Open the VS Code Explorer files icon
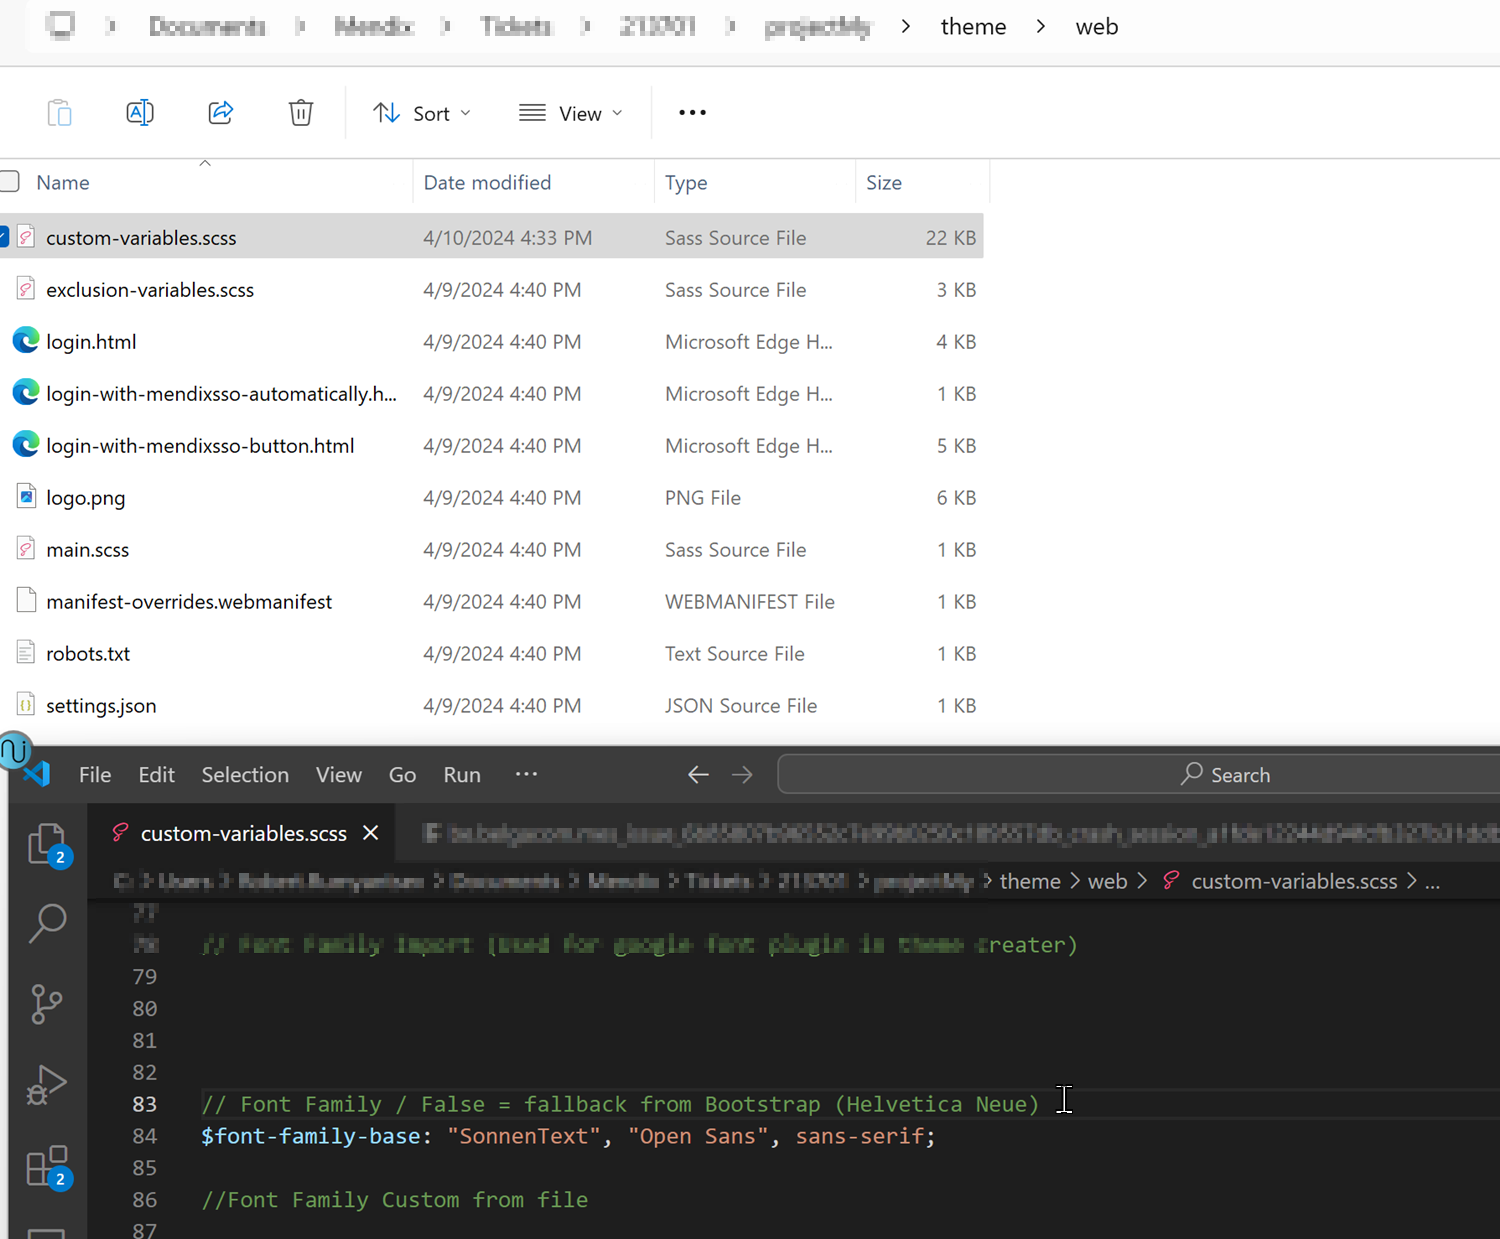1500x1239 pixels. click(47, 846)
